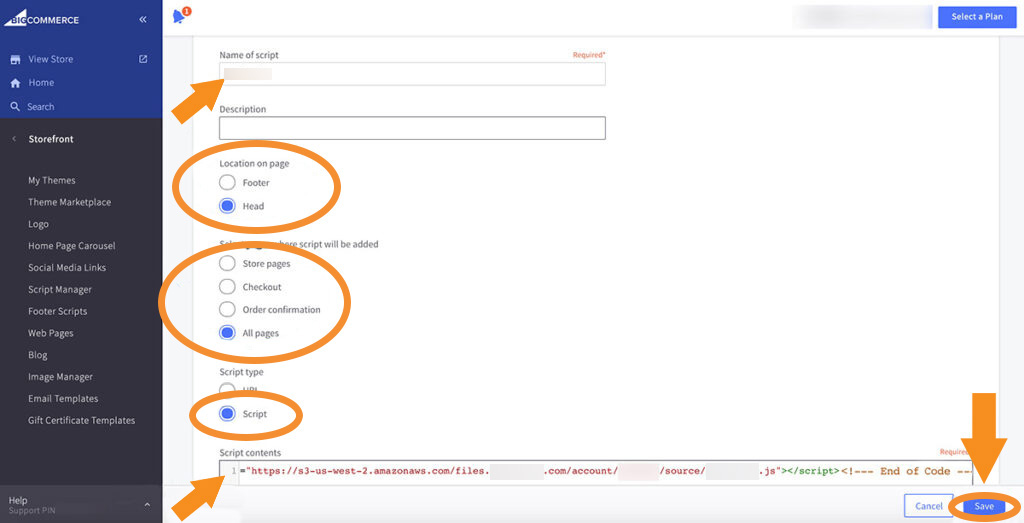
Task: Open Web Pages in sidebar
Action: [50, 333]
